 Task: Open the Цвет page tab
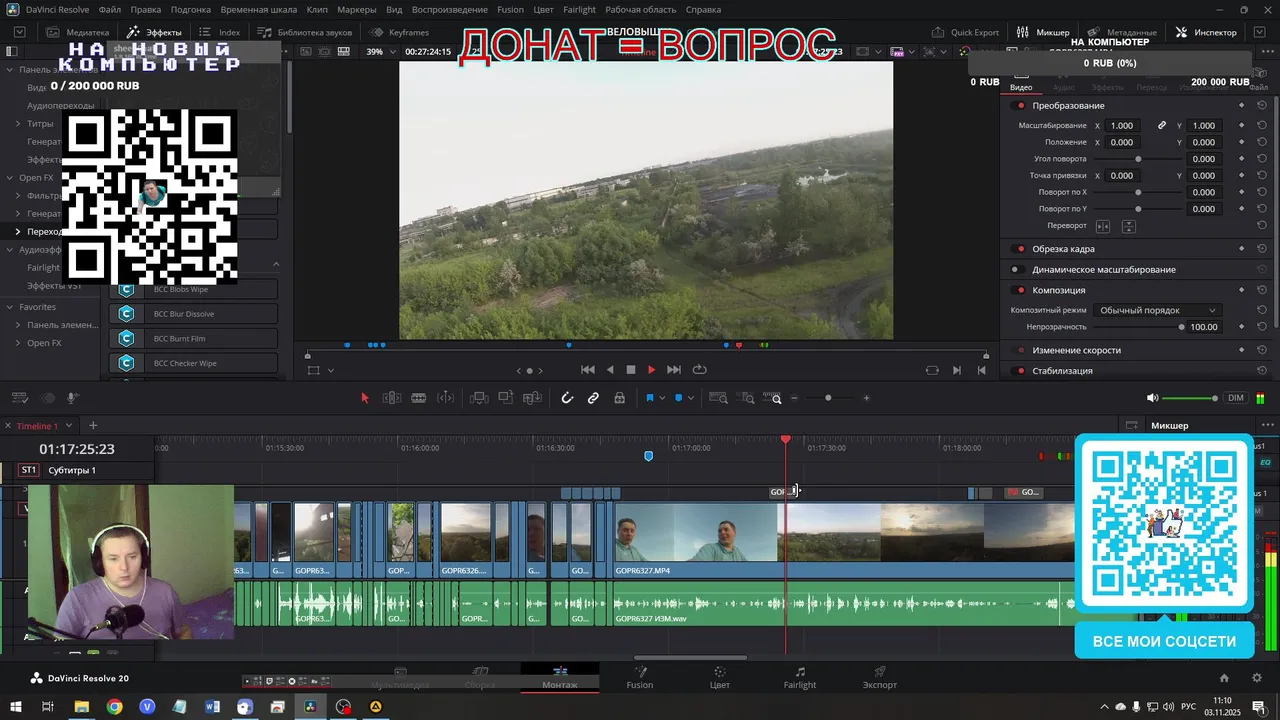pos(719,678)
